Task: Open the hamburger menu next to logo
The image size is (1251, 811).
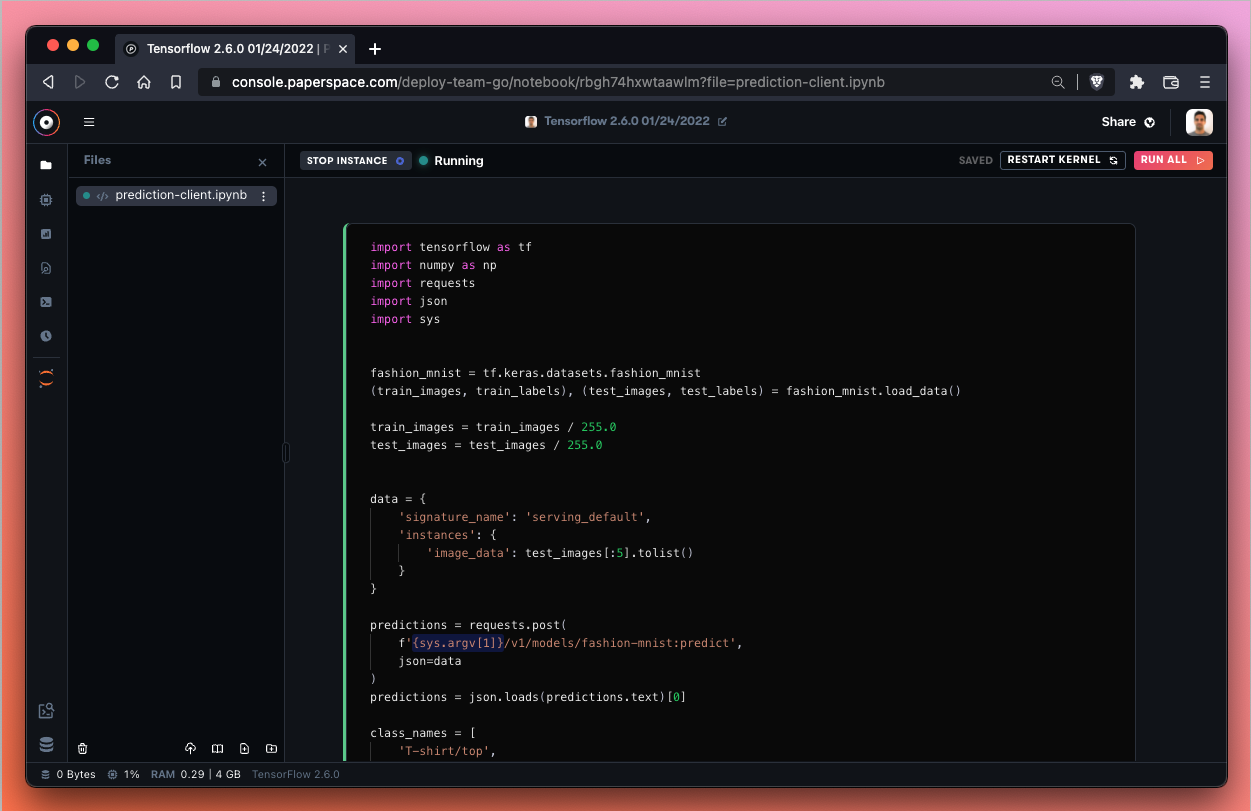Action: pos(89,122)
